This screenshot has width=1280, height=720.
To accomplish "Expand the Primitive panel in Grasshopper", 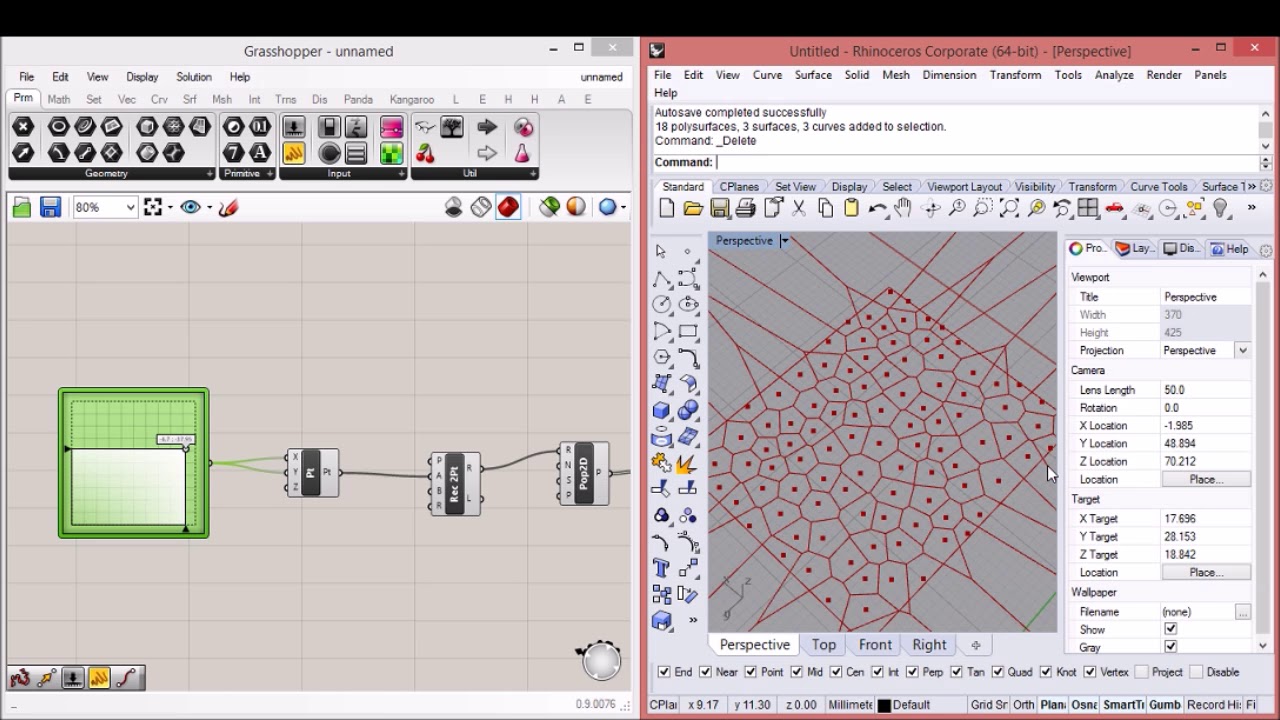I will 270,174.
